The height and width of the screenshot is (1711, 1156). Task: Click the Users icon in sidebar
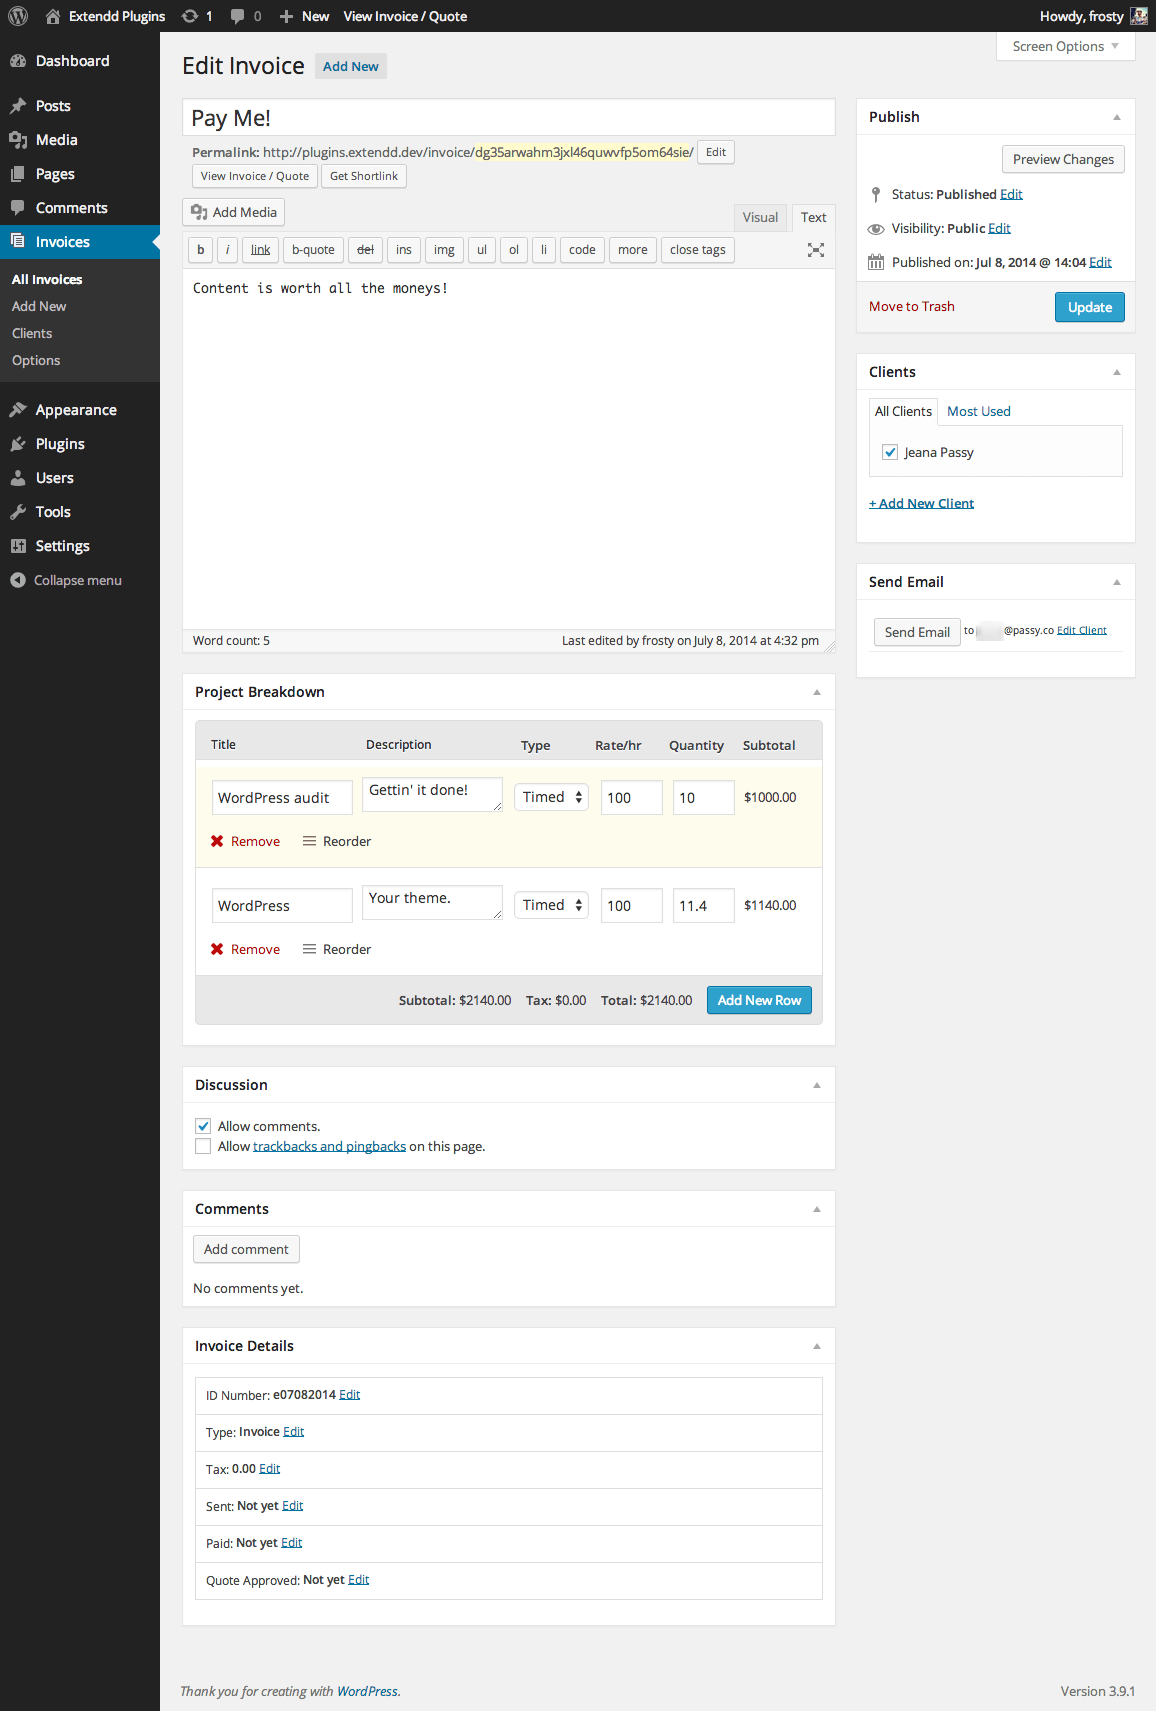(18, 478)
